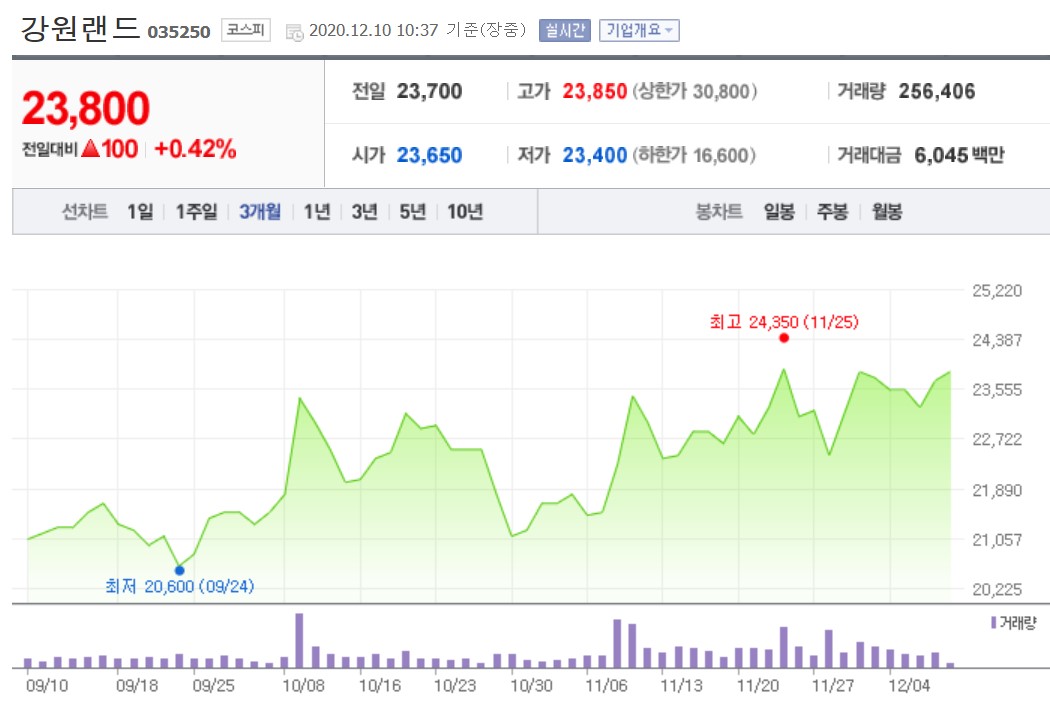Click the red up-triangle change indicator
Image resolution: width=1050 pixels, height=709 pixels.
click(x=90, y=149)
